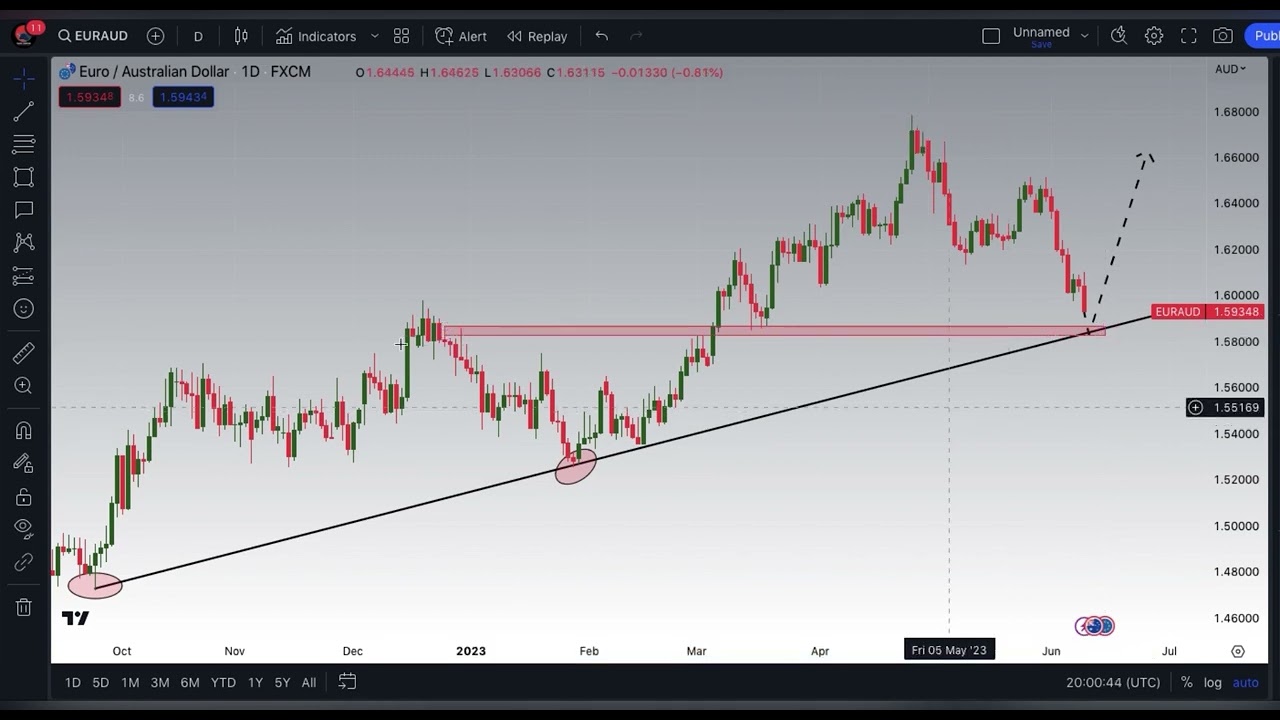Select the ruler measure tool
This screenshot has height=720, width=1280.
pyautogui.click(x=24, y=353)
